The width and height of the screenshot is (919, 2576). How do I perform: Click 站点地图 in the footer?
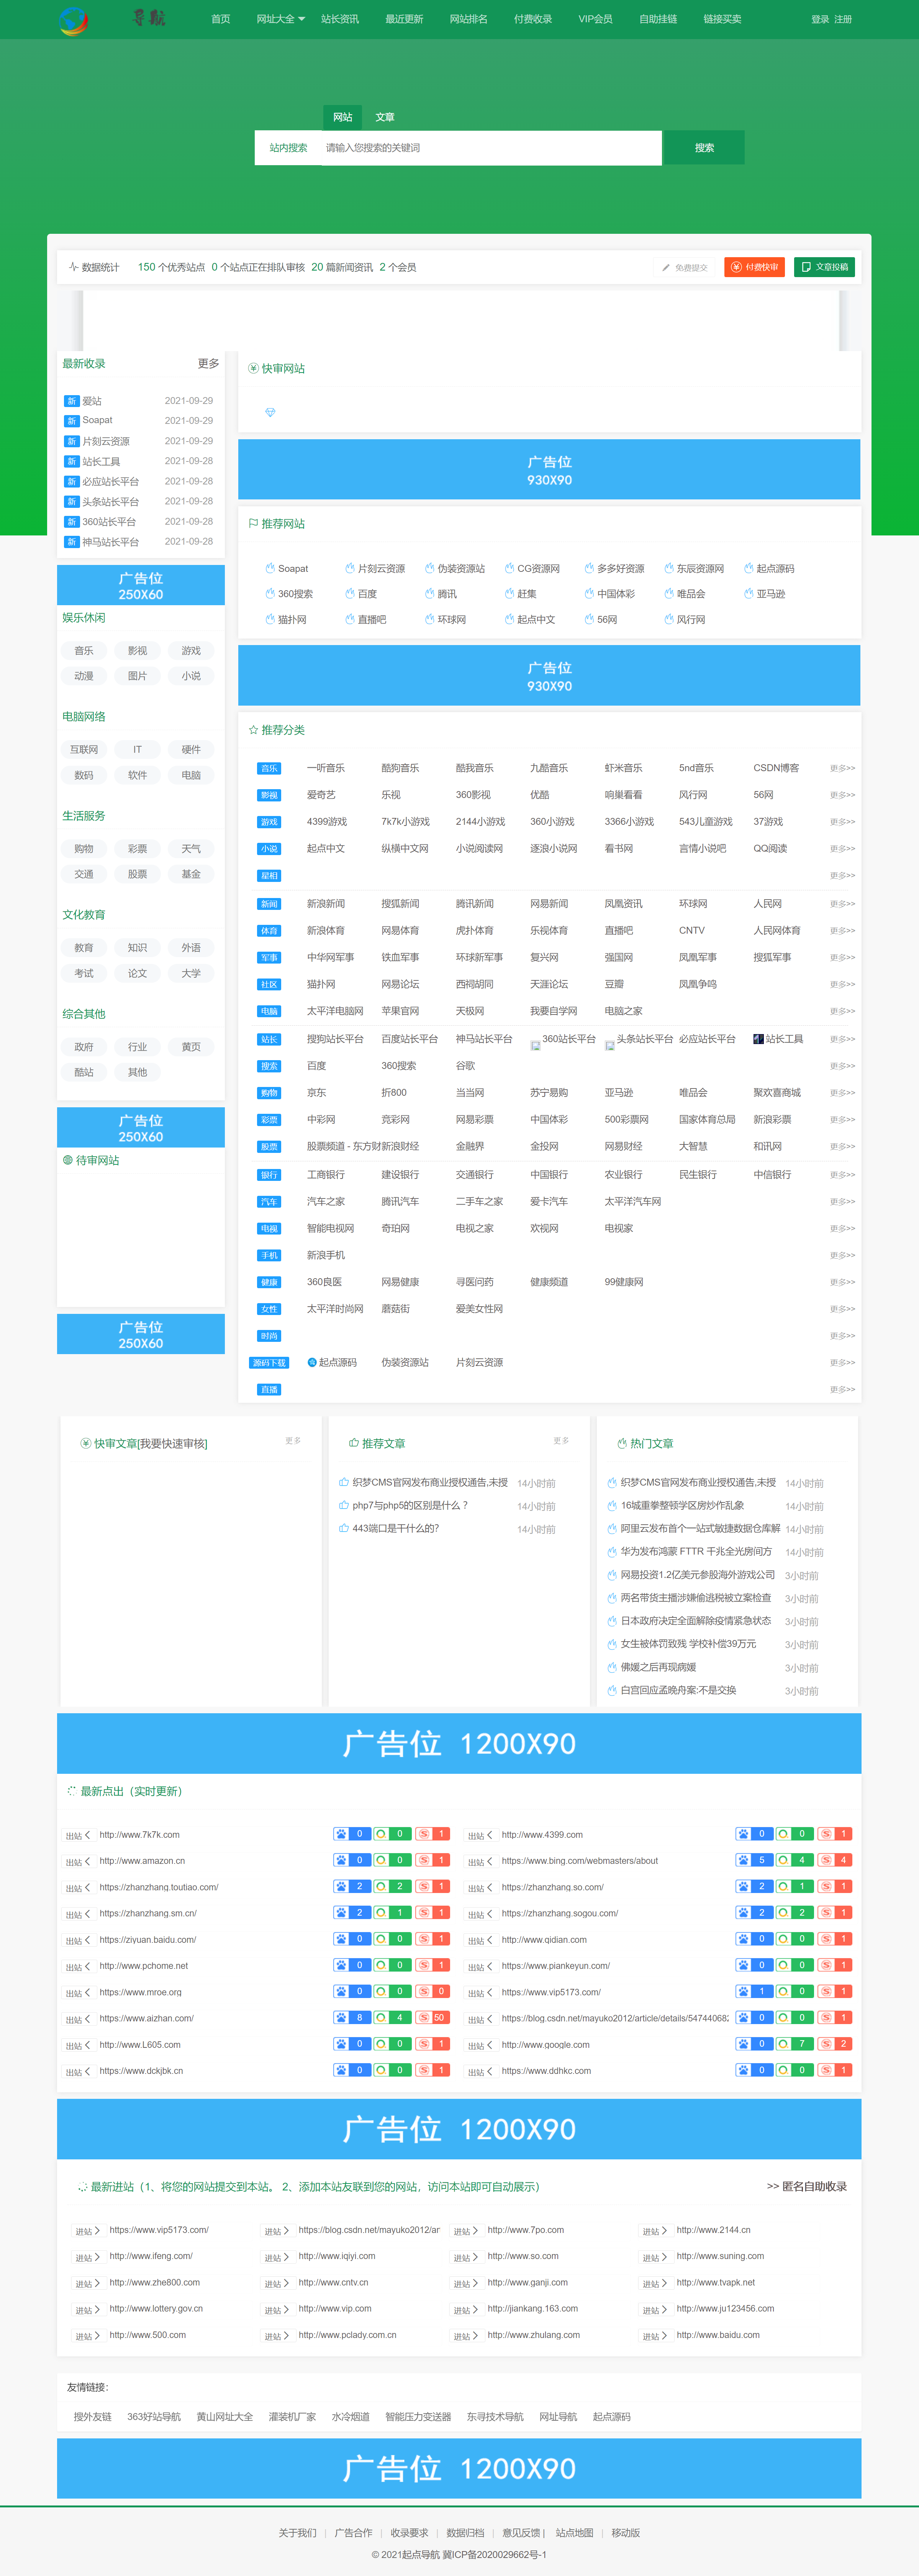[574, 2533]
